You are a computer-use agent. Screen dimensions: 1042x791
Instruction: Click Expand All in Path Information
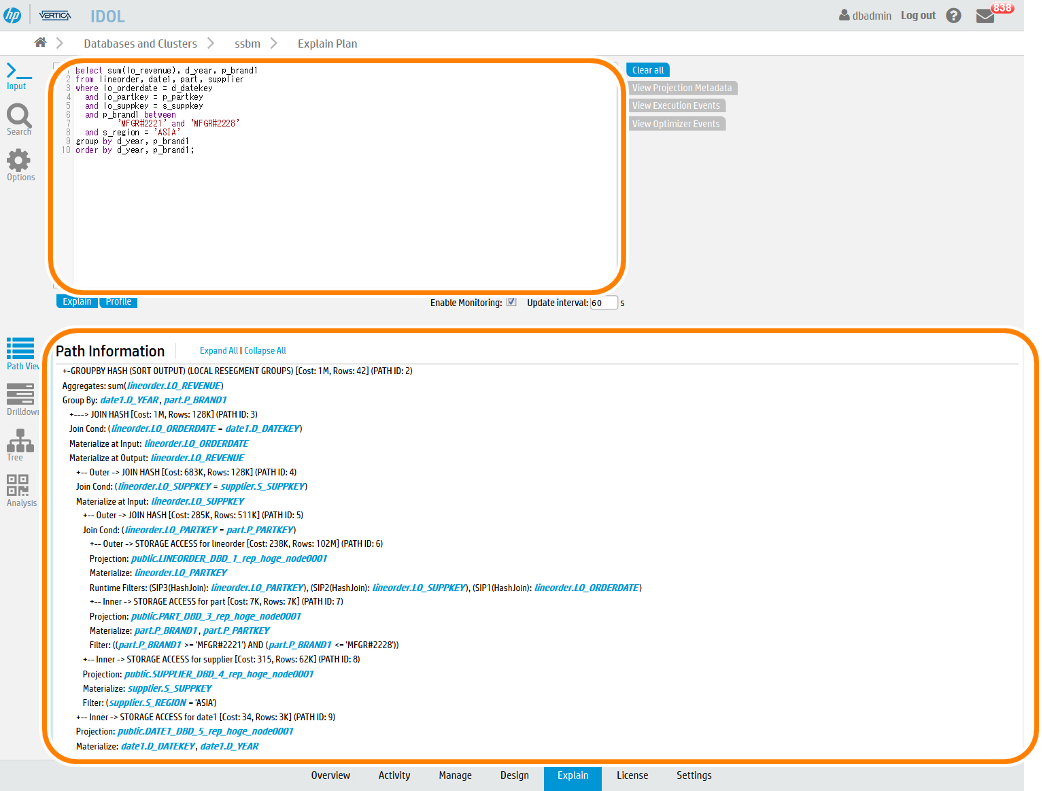[218, 351]
